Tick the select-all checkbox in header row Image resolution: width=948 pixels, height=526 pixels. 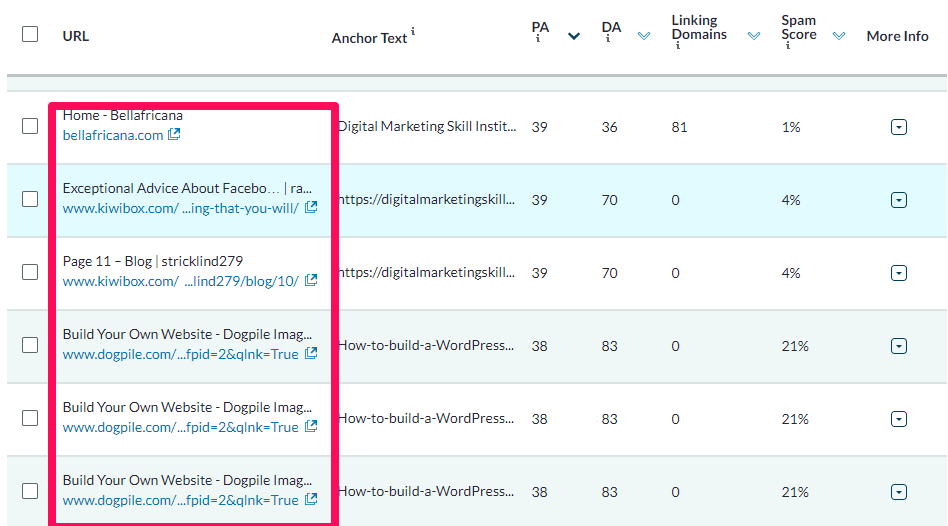[x=30, y=34]
